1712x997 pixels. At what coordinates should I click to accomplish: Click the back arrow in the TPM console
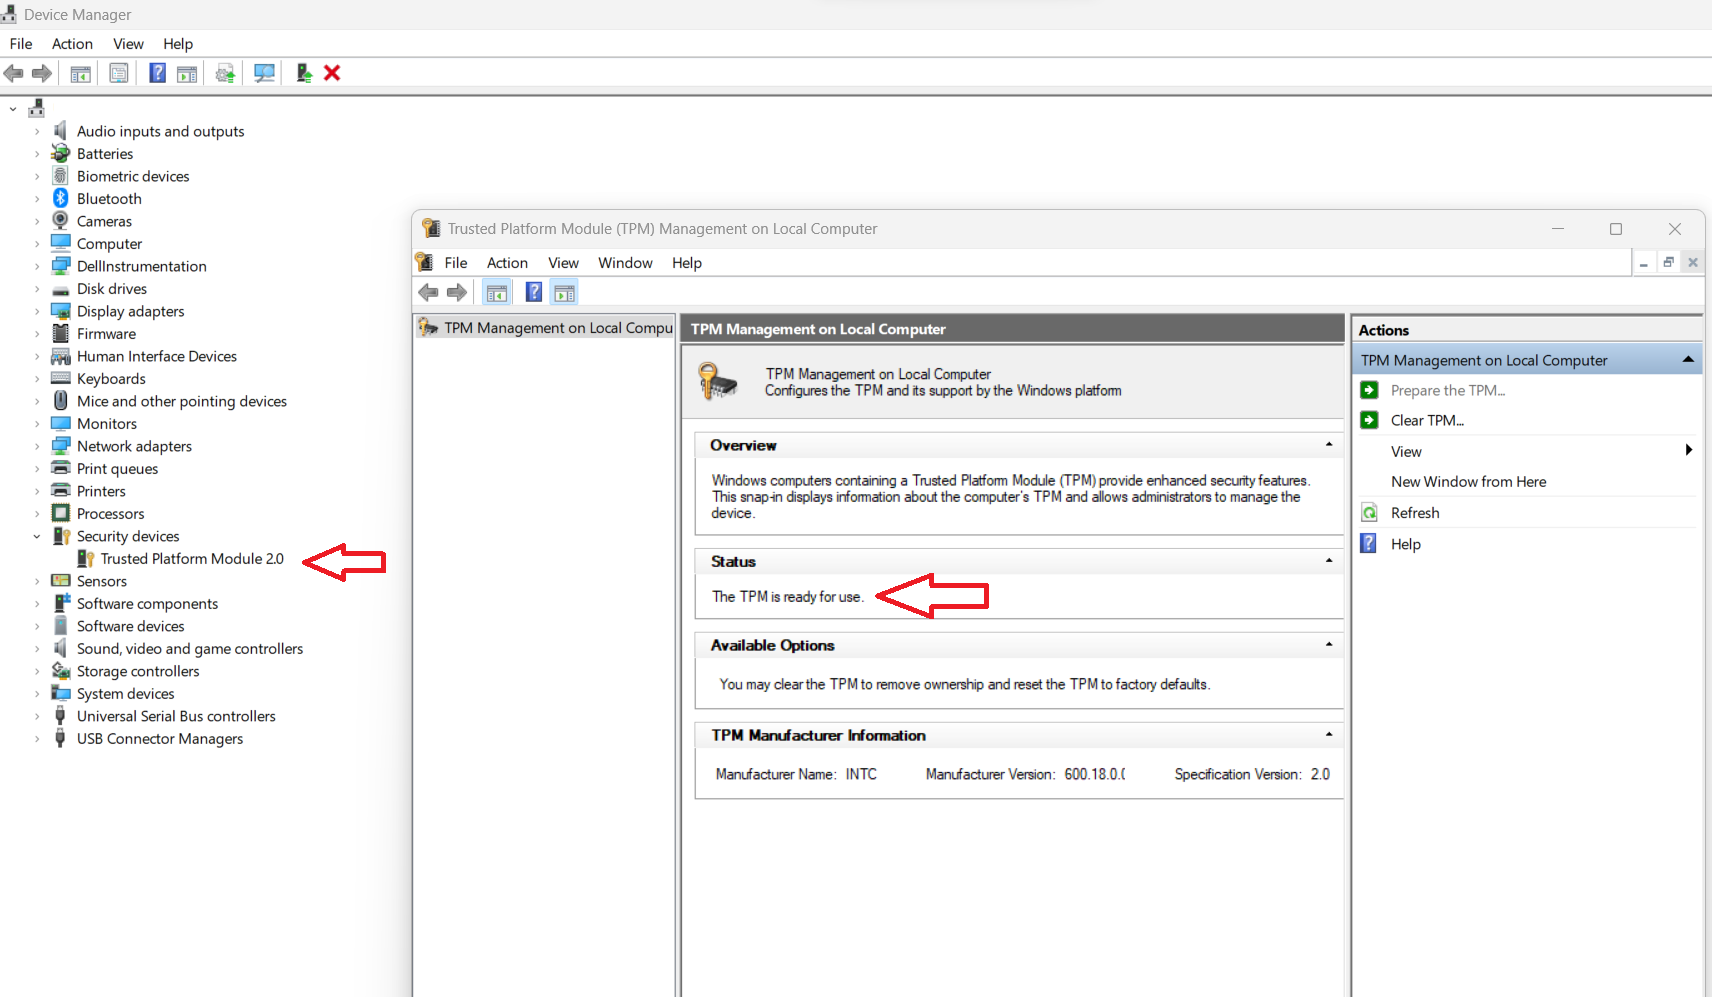429,291
